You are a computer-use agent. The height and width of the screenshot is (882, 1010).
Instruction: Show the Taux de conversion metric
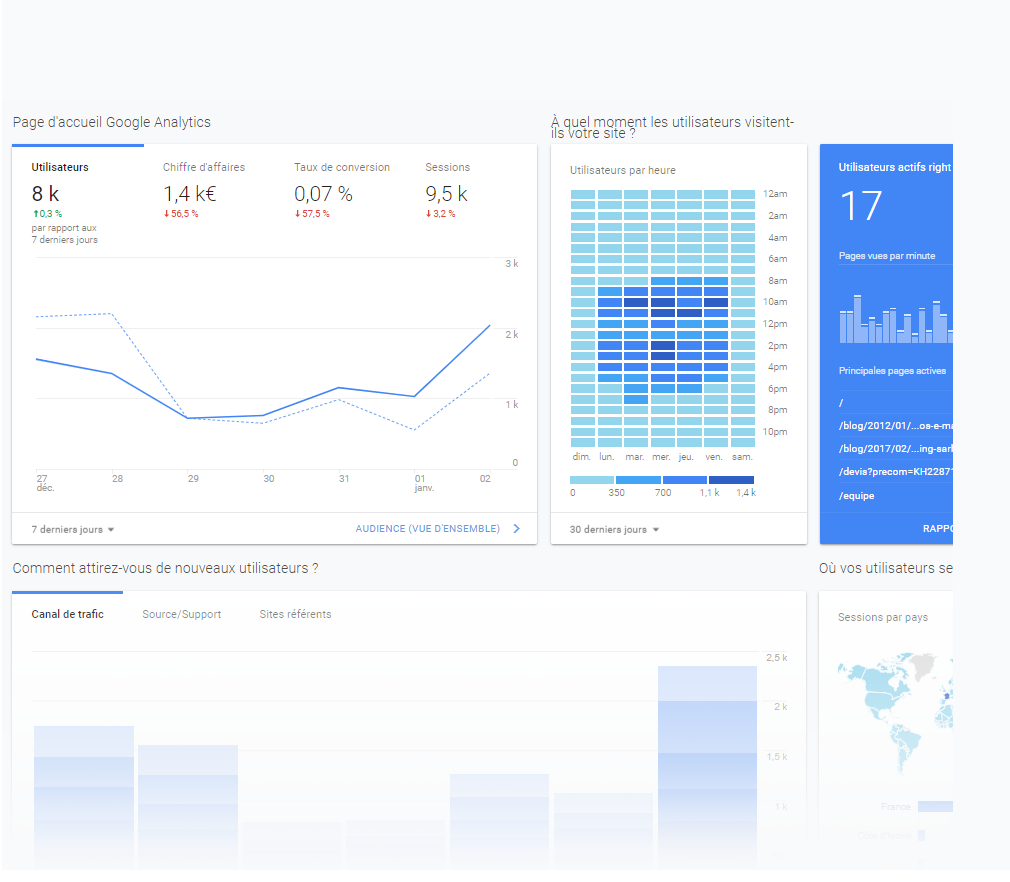(342, 167)
